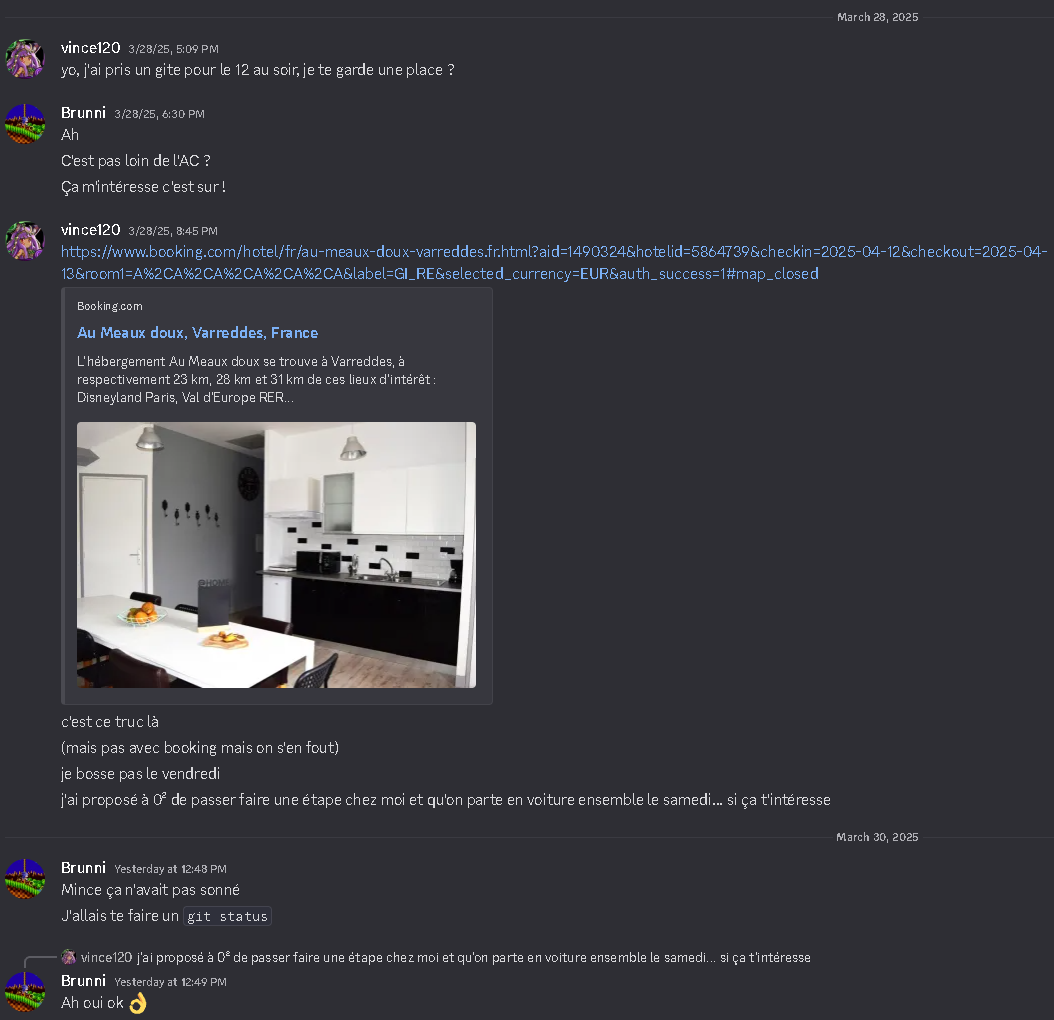Click vince120's avatar on the 5:09 PM message

point(25,58)
